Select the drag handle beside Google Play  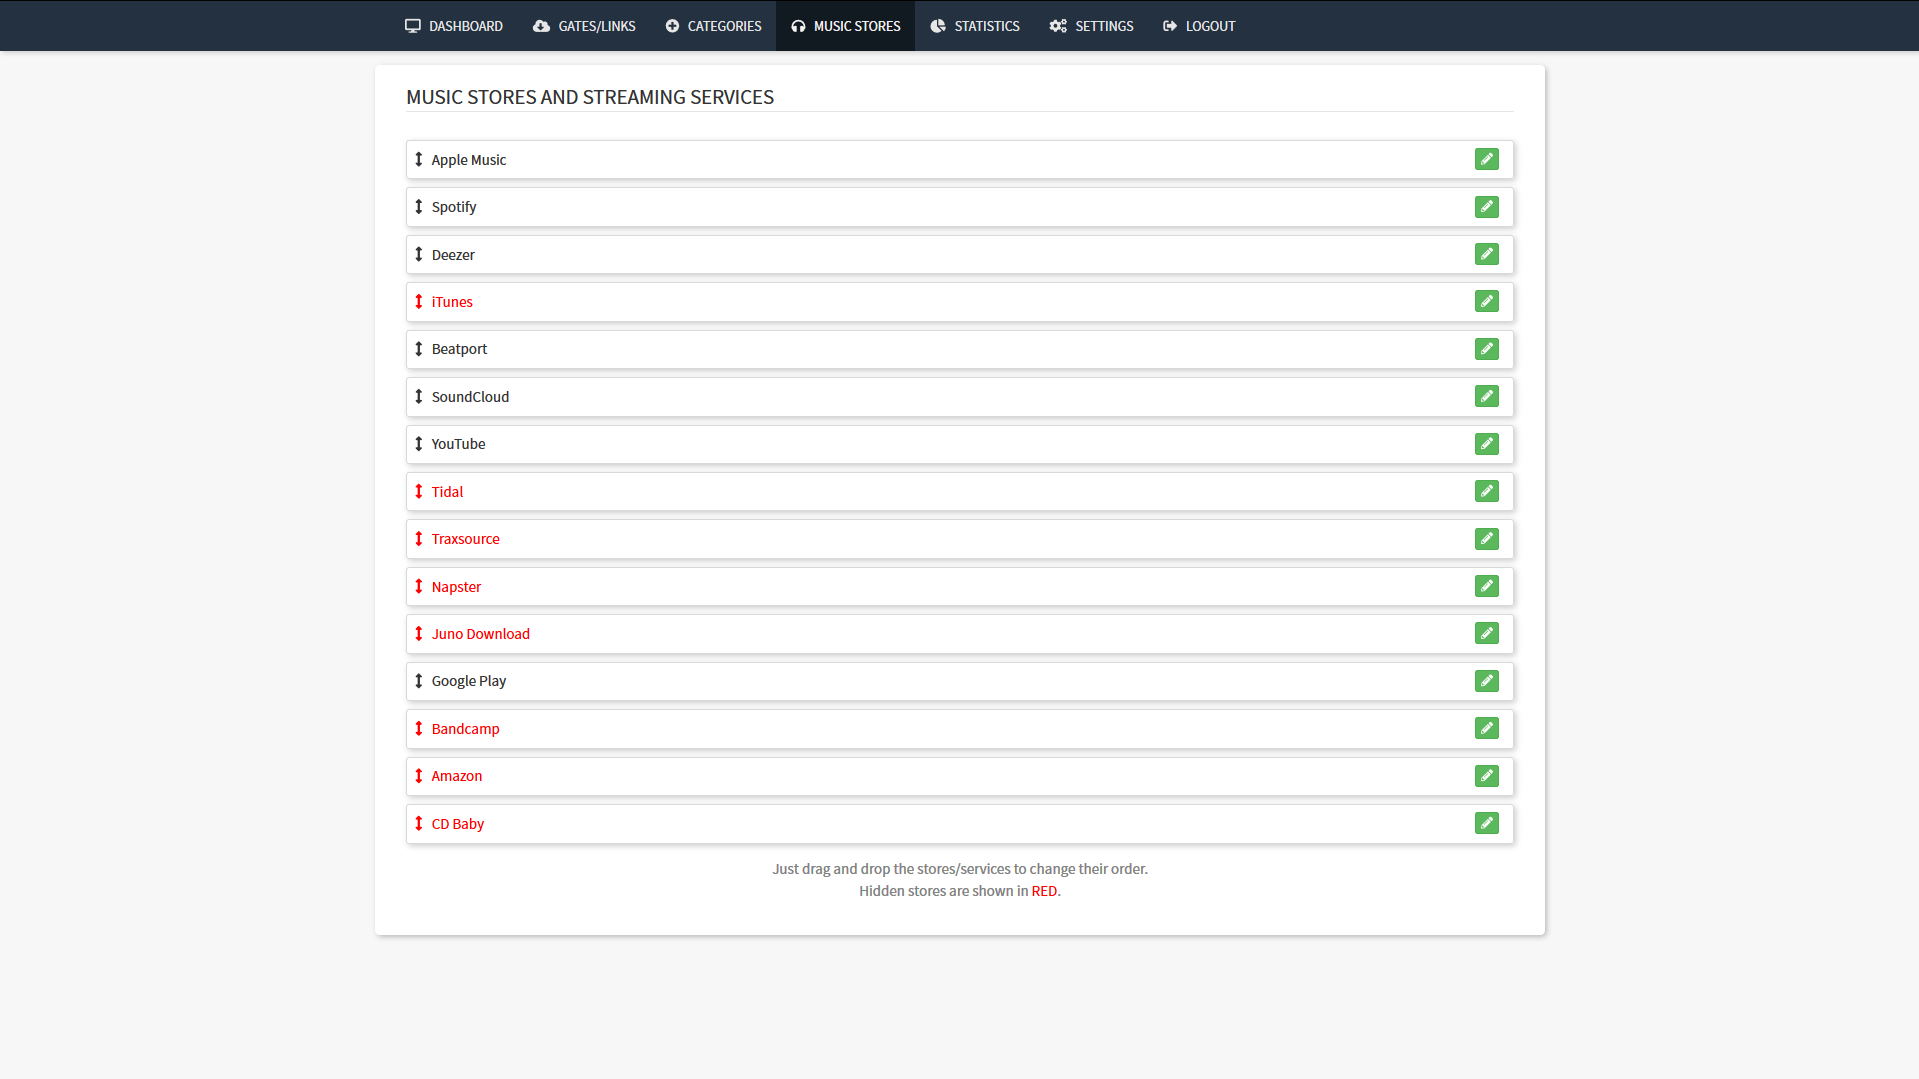[418, 681]
